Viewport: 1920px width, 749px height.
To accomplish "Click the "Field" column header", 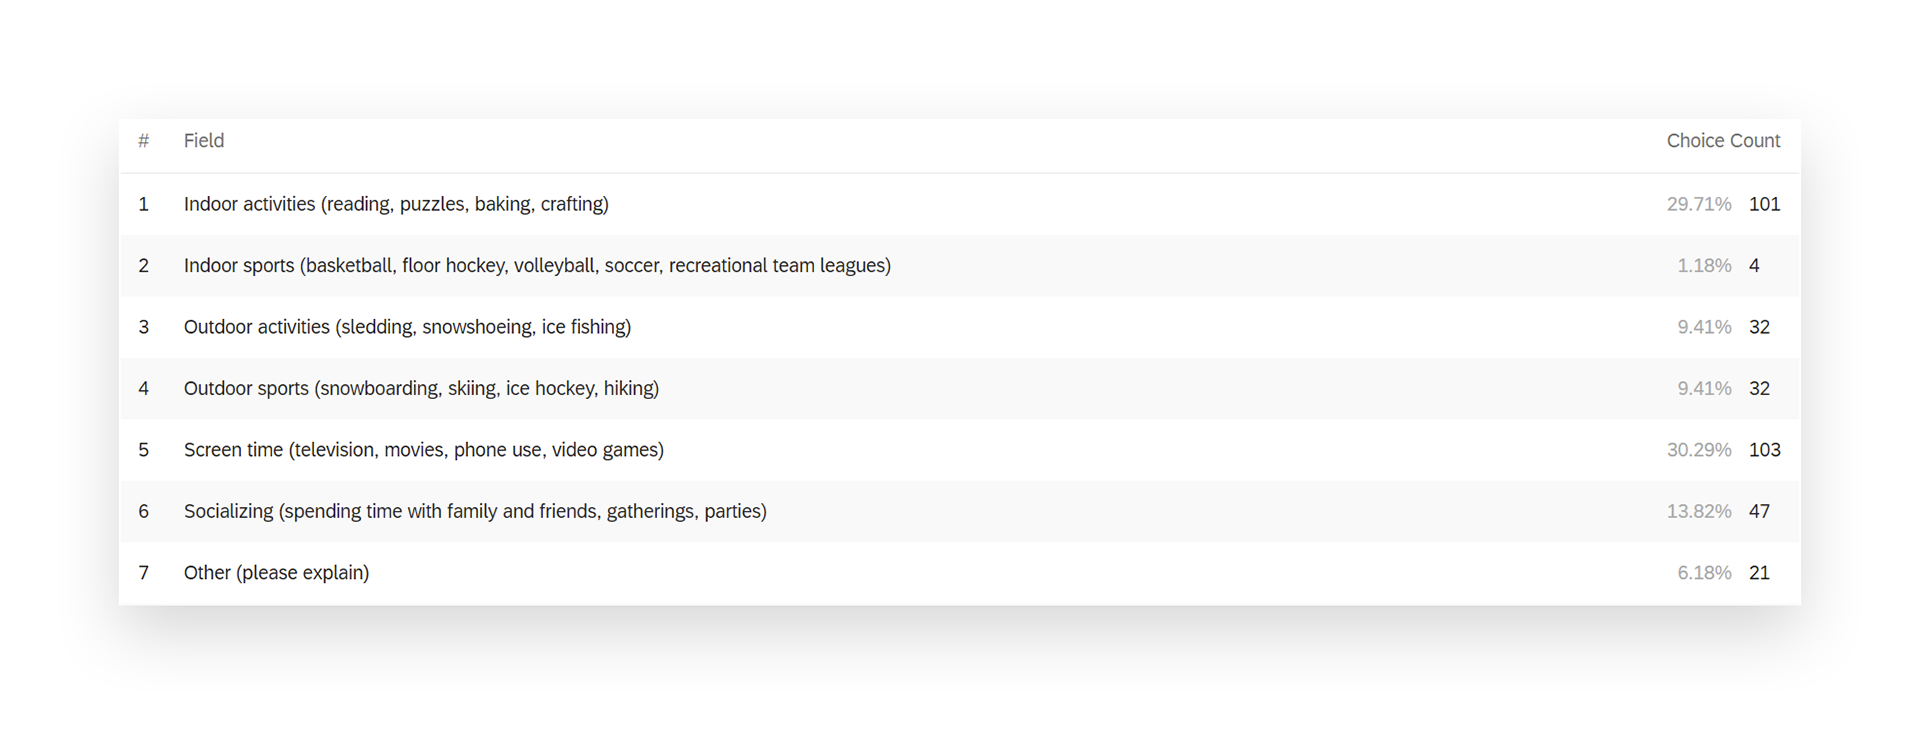I will [204, 141].
